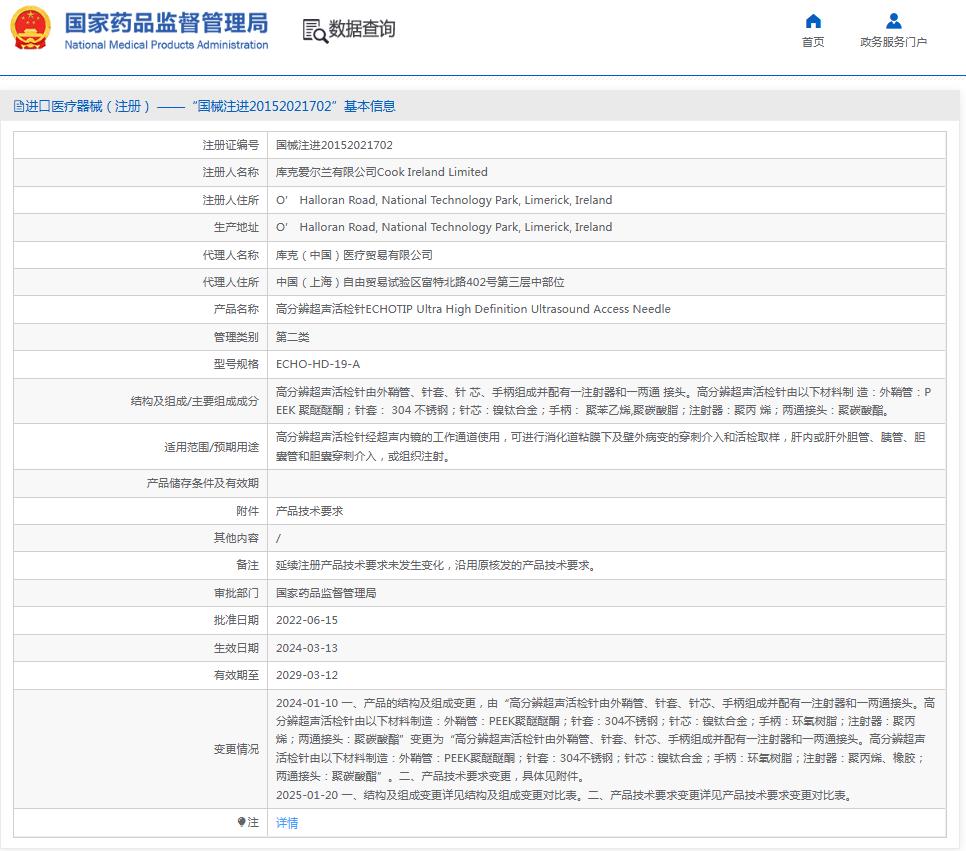Viewport: 966px width, 851px height.
Task: Open 政务服务门户 user portal icon
Action: (893, 22)
